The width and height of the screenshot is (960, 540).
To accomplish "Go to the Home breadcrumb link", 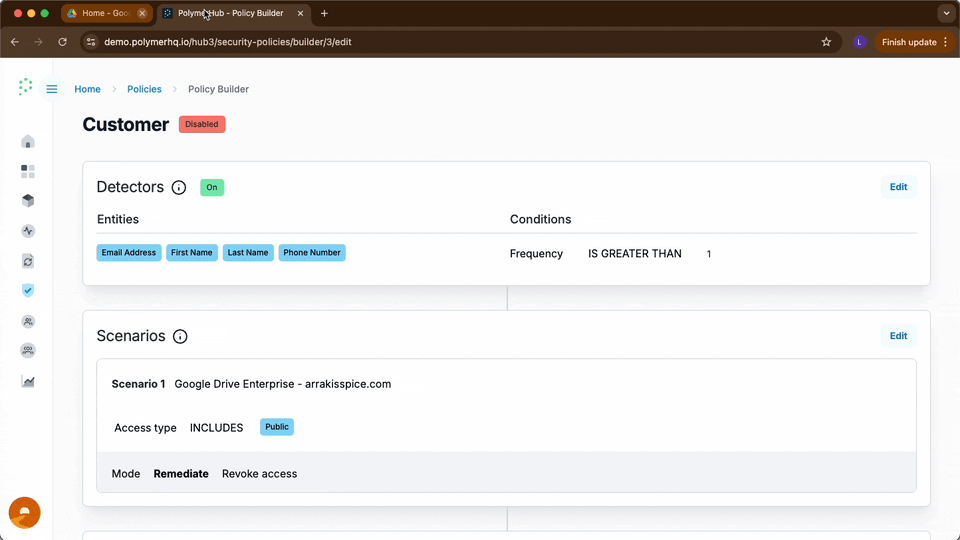I will coord(88,89).
